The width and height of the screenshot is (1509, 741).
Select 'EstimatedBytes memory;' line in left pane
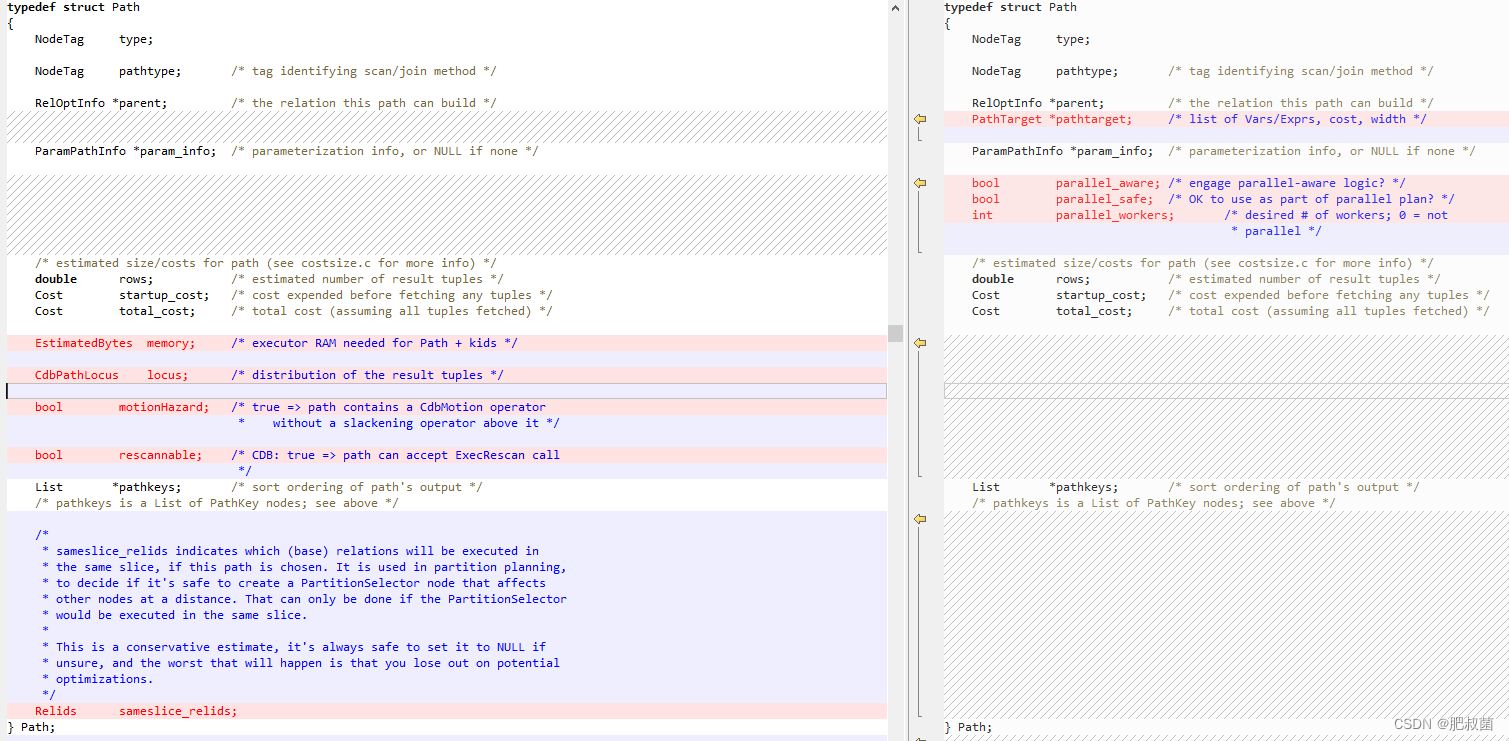[446, 343]
